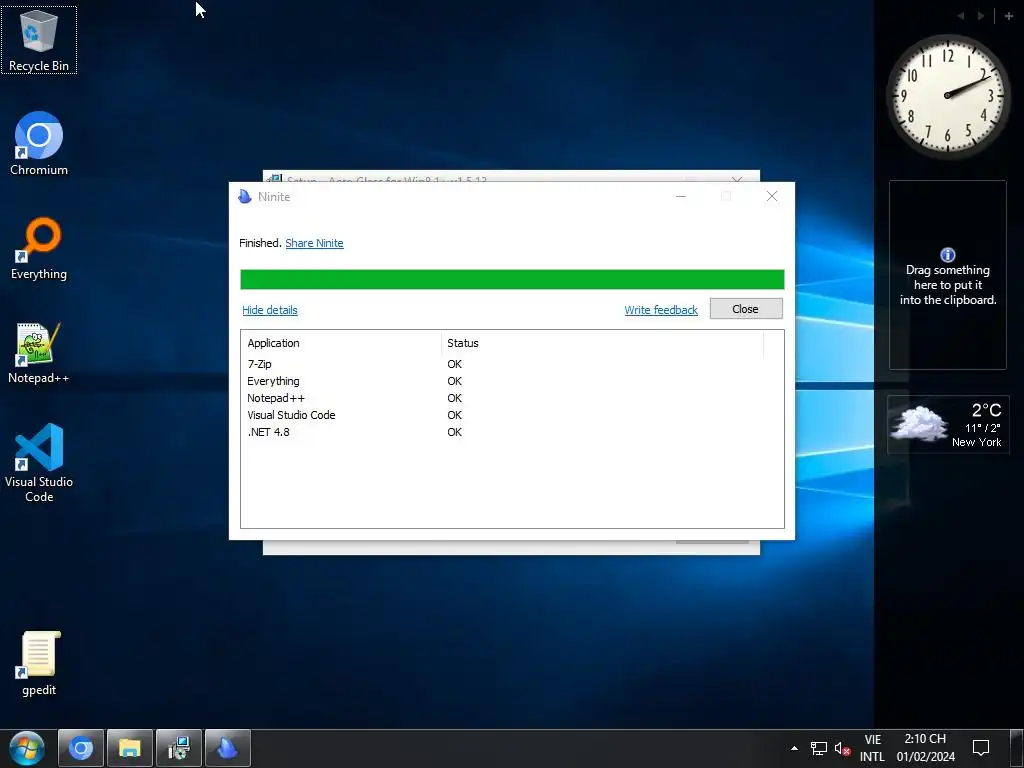Image resolution: width=1024 pixels, height=768 pixels.
Task: Click the VIE INTL language indicator
Action: (x=872, y=748)
